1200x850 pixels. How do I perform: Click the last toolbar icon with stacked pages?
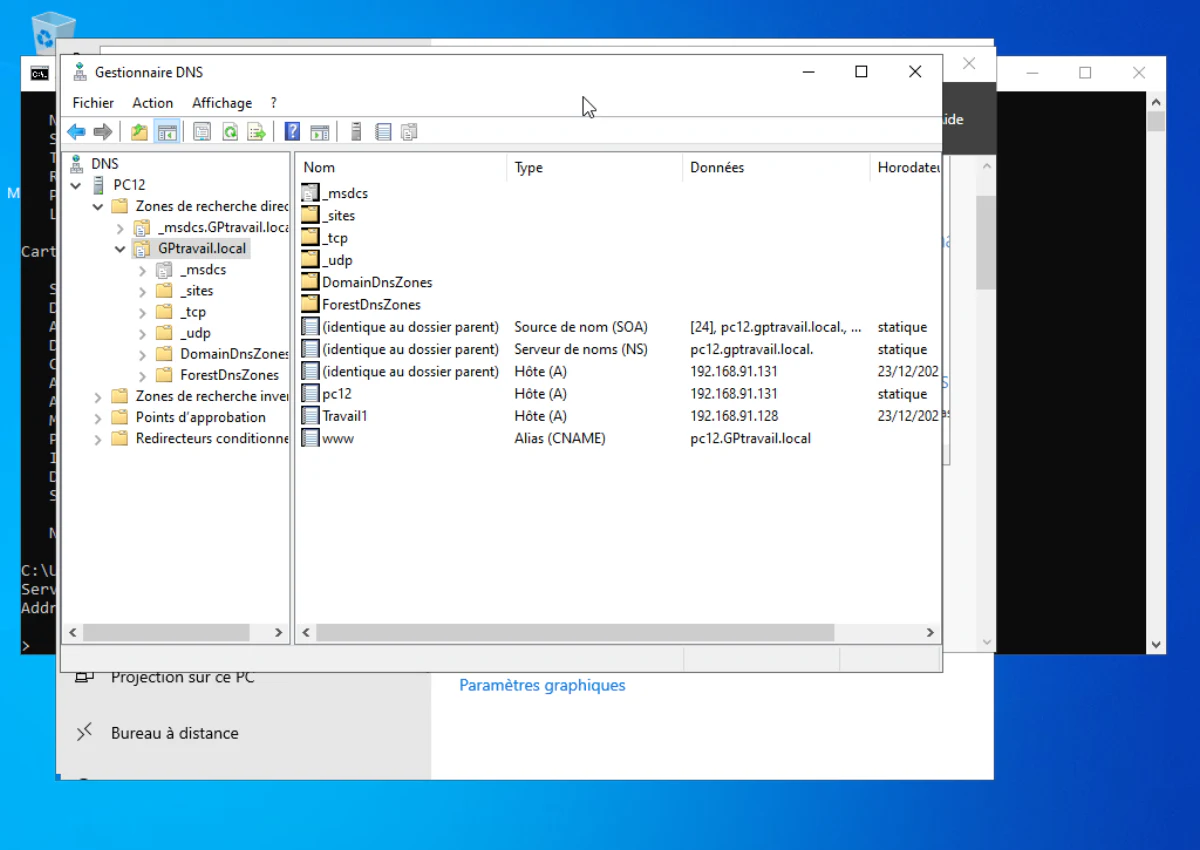[409, 132]
